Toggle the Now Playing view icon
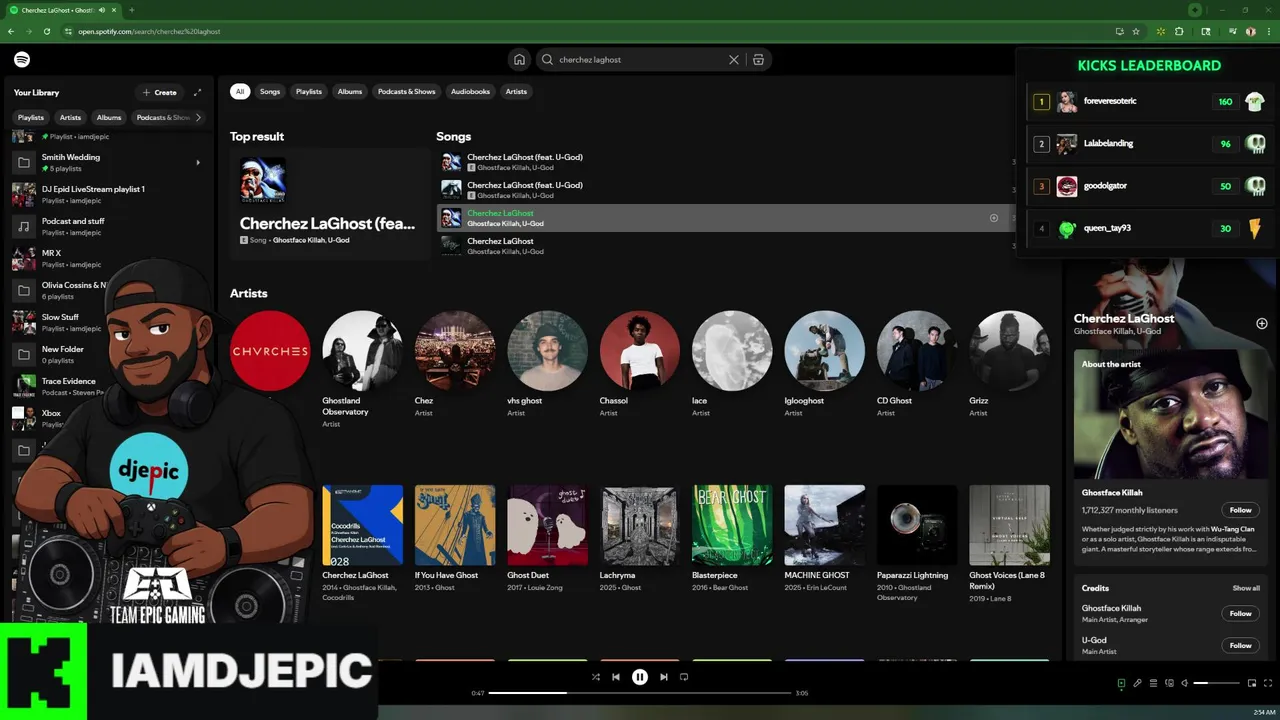 click(1121, 683)
